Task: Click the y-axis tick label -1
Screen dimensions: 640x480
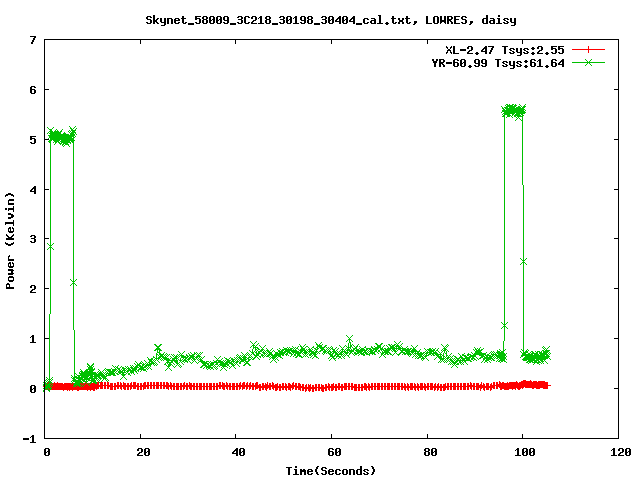Action: (x=29, y=439)
